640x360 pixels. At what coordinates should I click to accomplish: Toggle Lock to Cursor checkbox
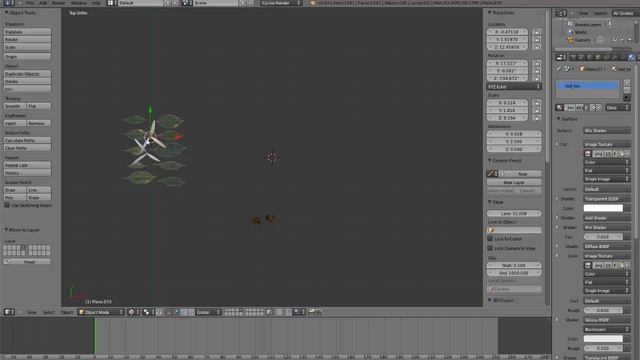point(490,239)
